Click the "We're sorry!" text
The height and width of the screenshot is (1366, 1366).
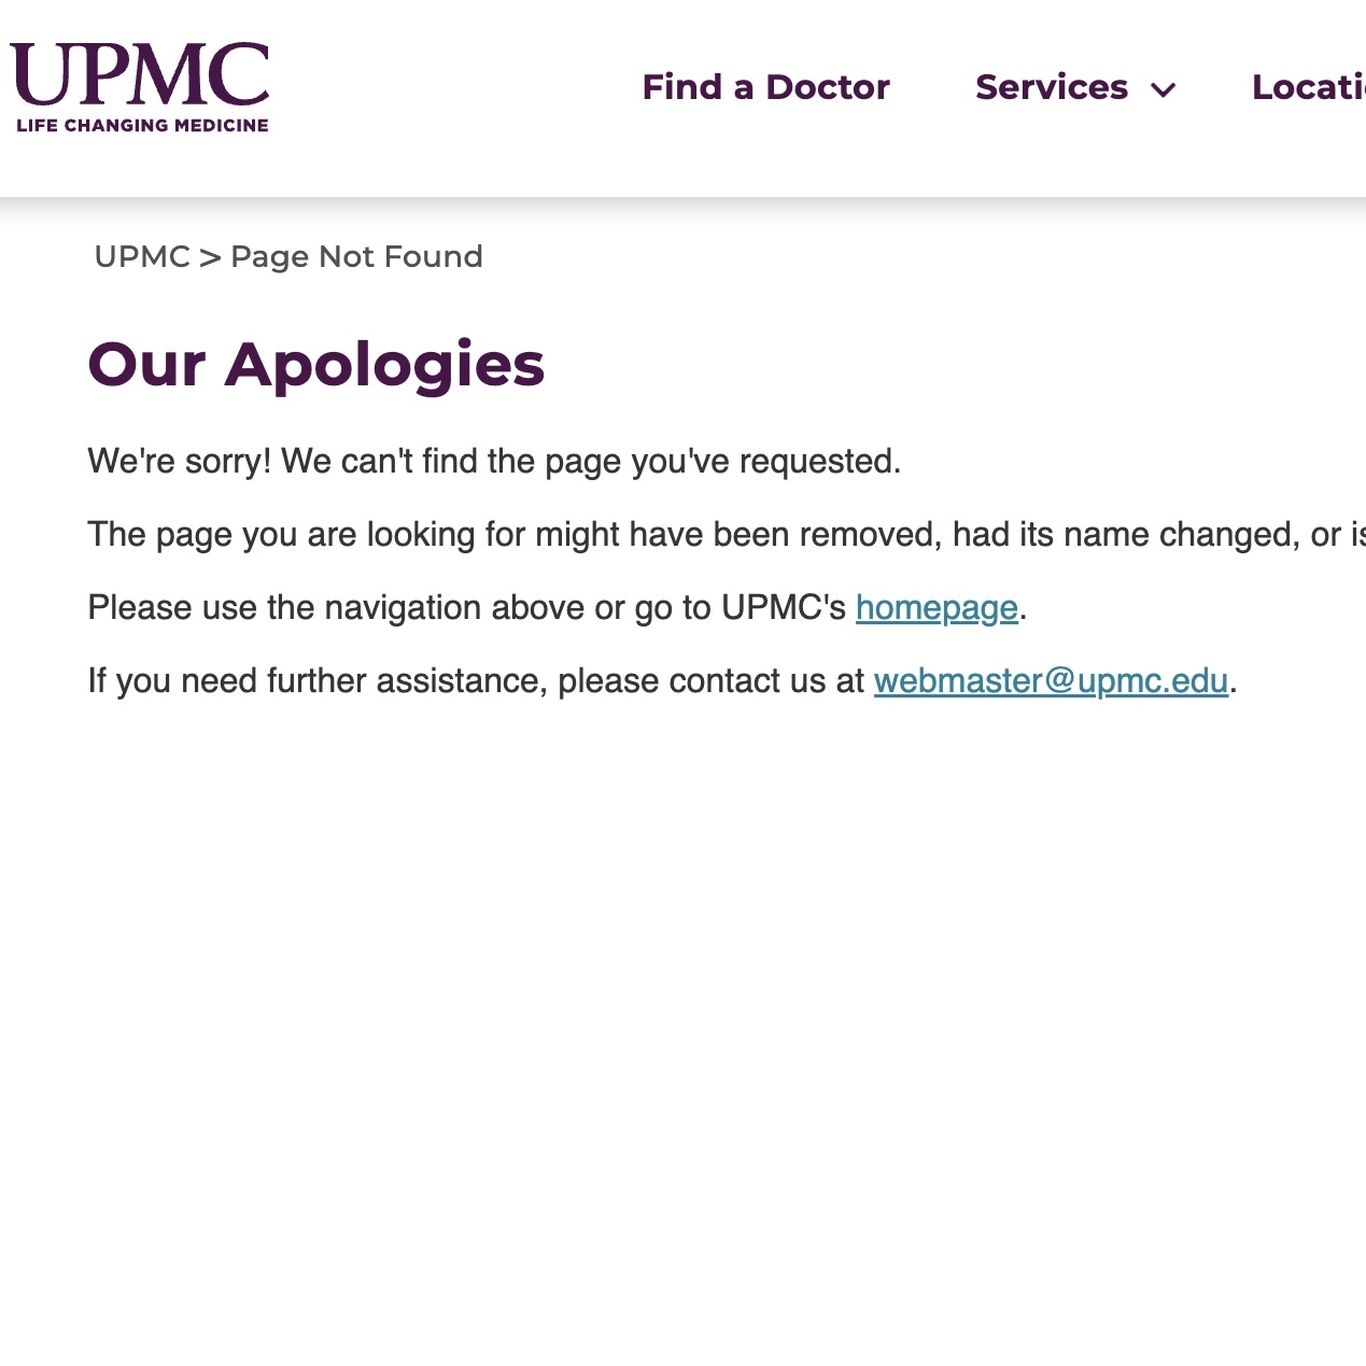pyautogui.click(x=179, y=461)
